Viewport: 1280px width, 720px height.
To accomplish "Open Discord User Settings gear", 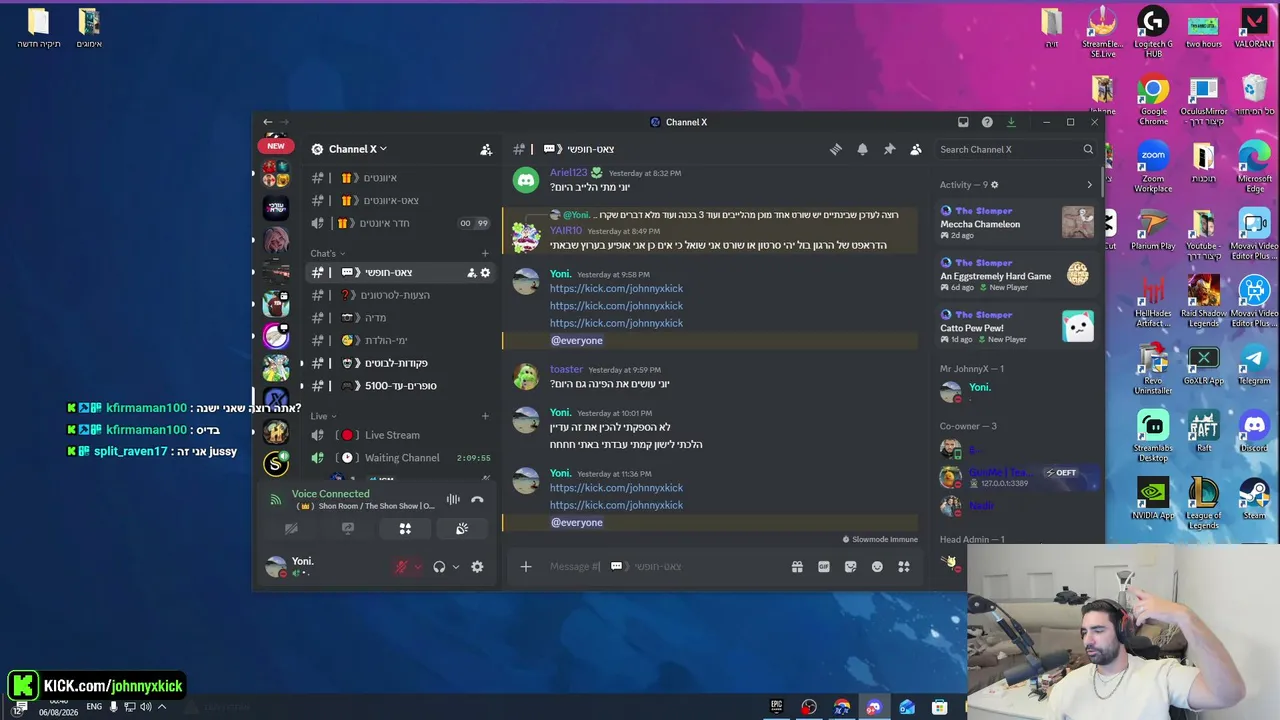I will click(x=477, y=567).
